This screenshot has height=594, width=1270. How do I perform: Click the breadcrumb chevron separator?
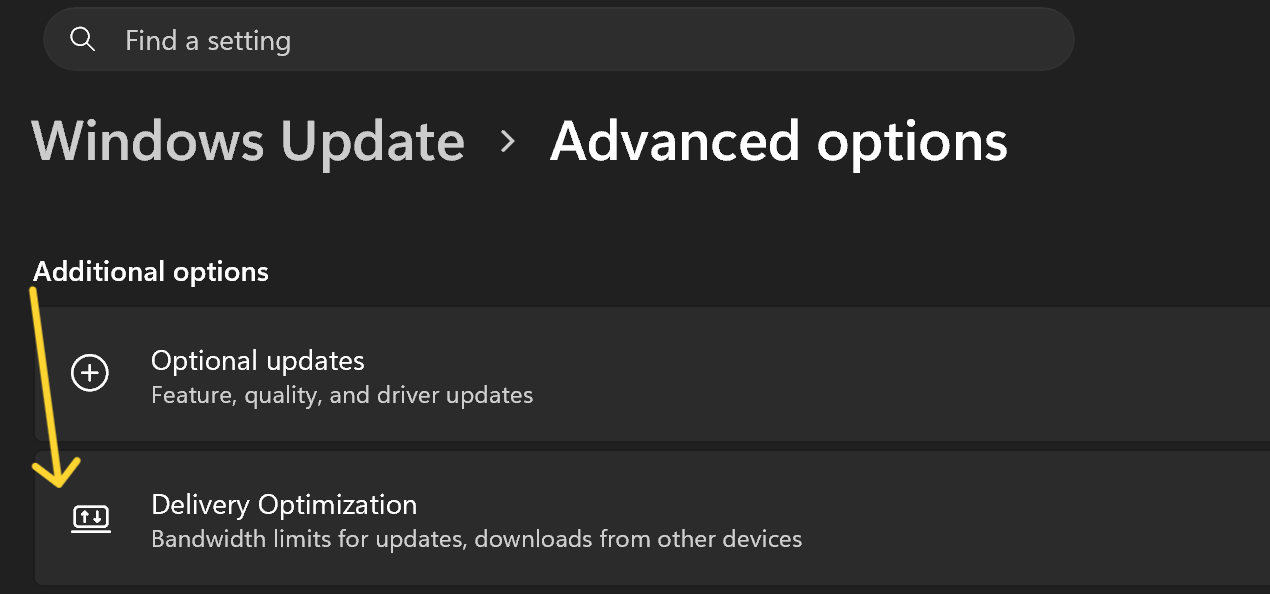pyautogui.click(x=508, y=142)
